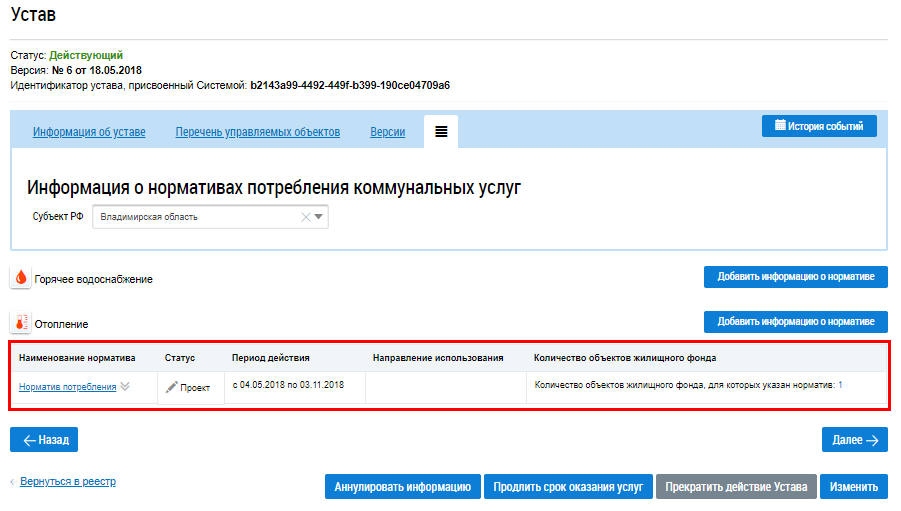Image resolution: width=901 pixels, height=511 pixels.
Task: Follow the Вернуться в реестр link
Action: (x=68, y=481)
